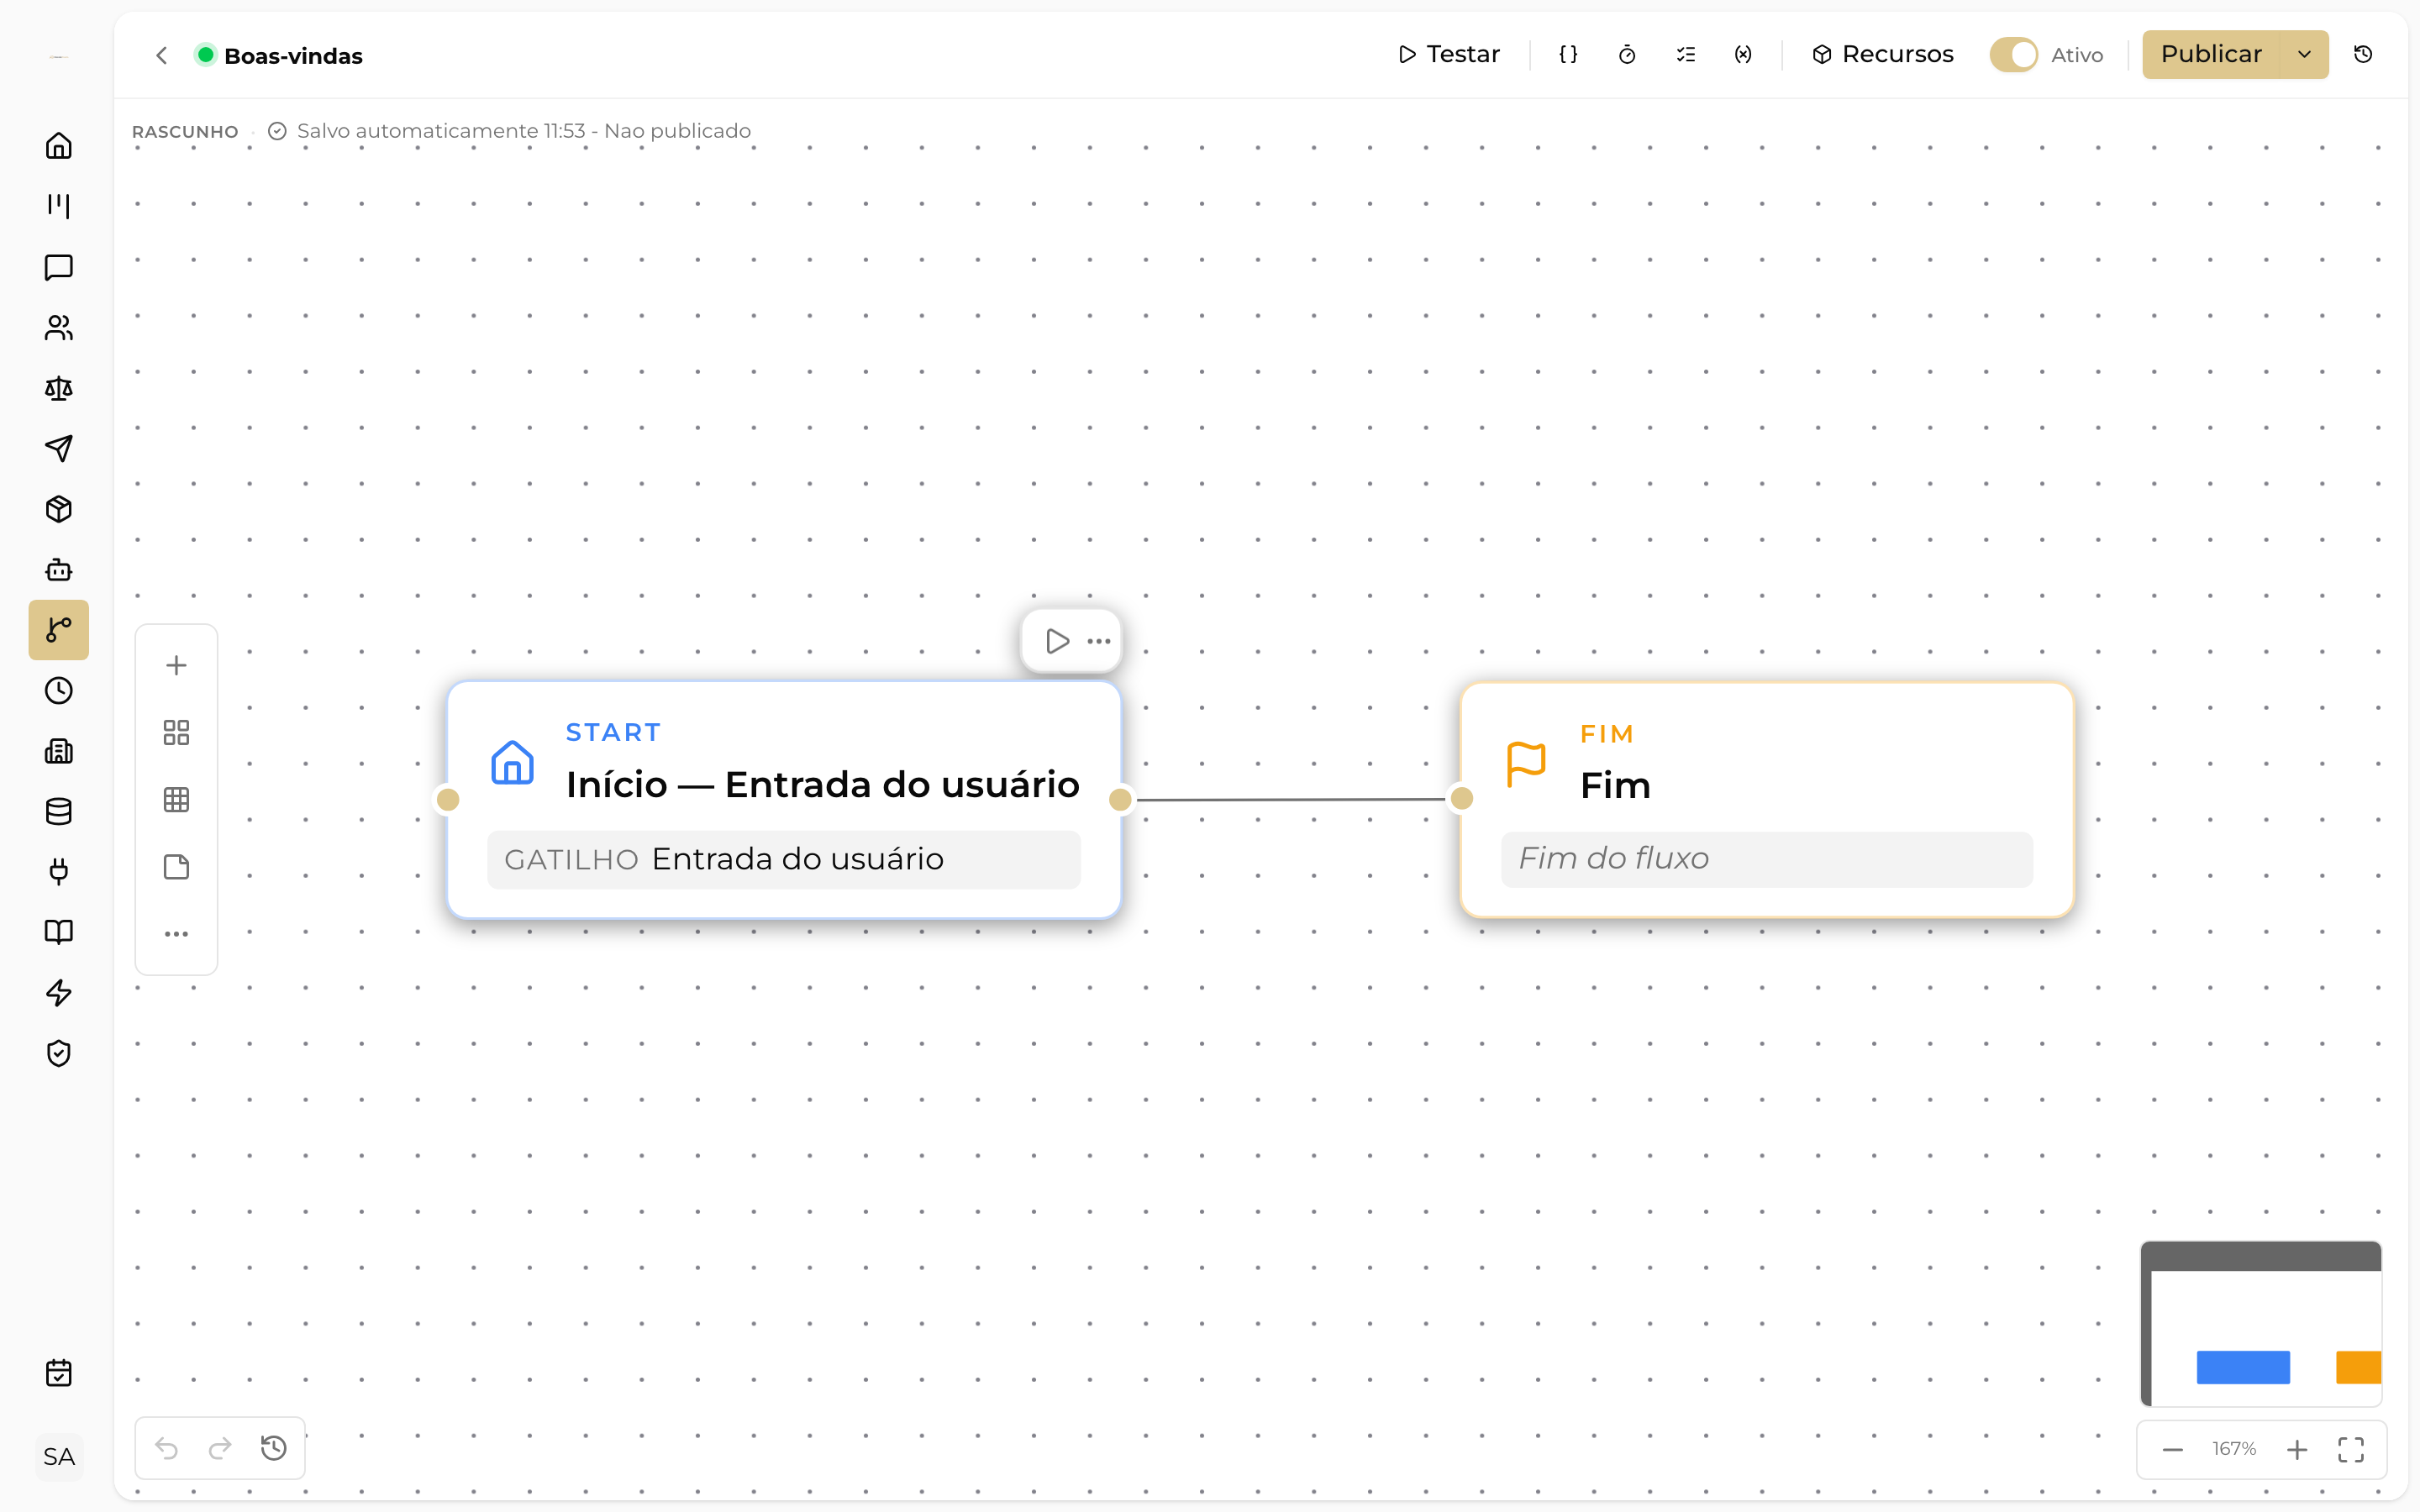Open the database icon in the sidebar

pos(59,812)
